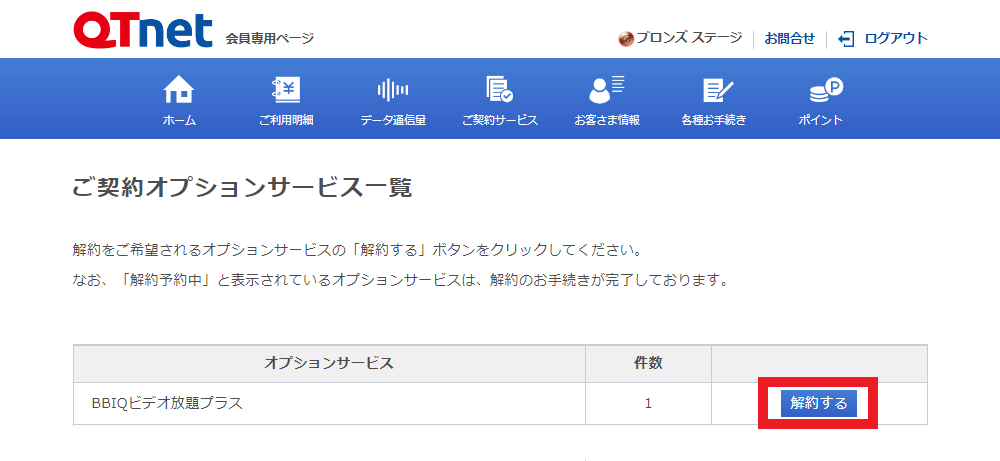
Task: Click the ご契約サービス document checkmark icon
Action: click(499, 90)
